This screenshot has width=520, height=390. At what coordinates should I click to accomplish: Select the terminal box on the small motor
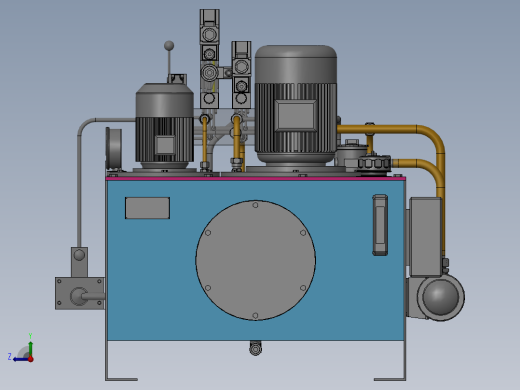(x=165, y=145)
